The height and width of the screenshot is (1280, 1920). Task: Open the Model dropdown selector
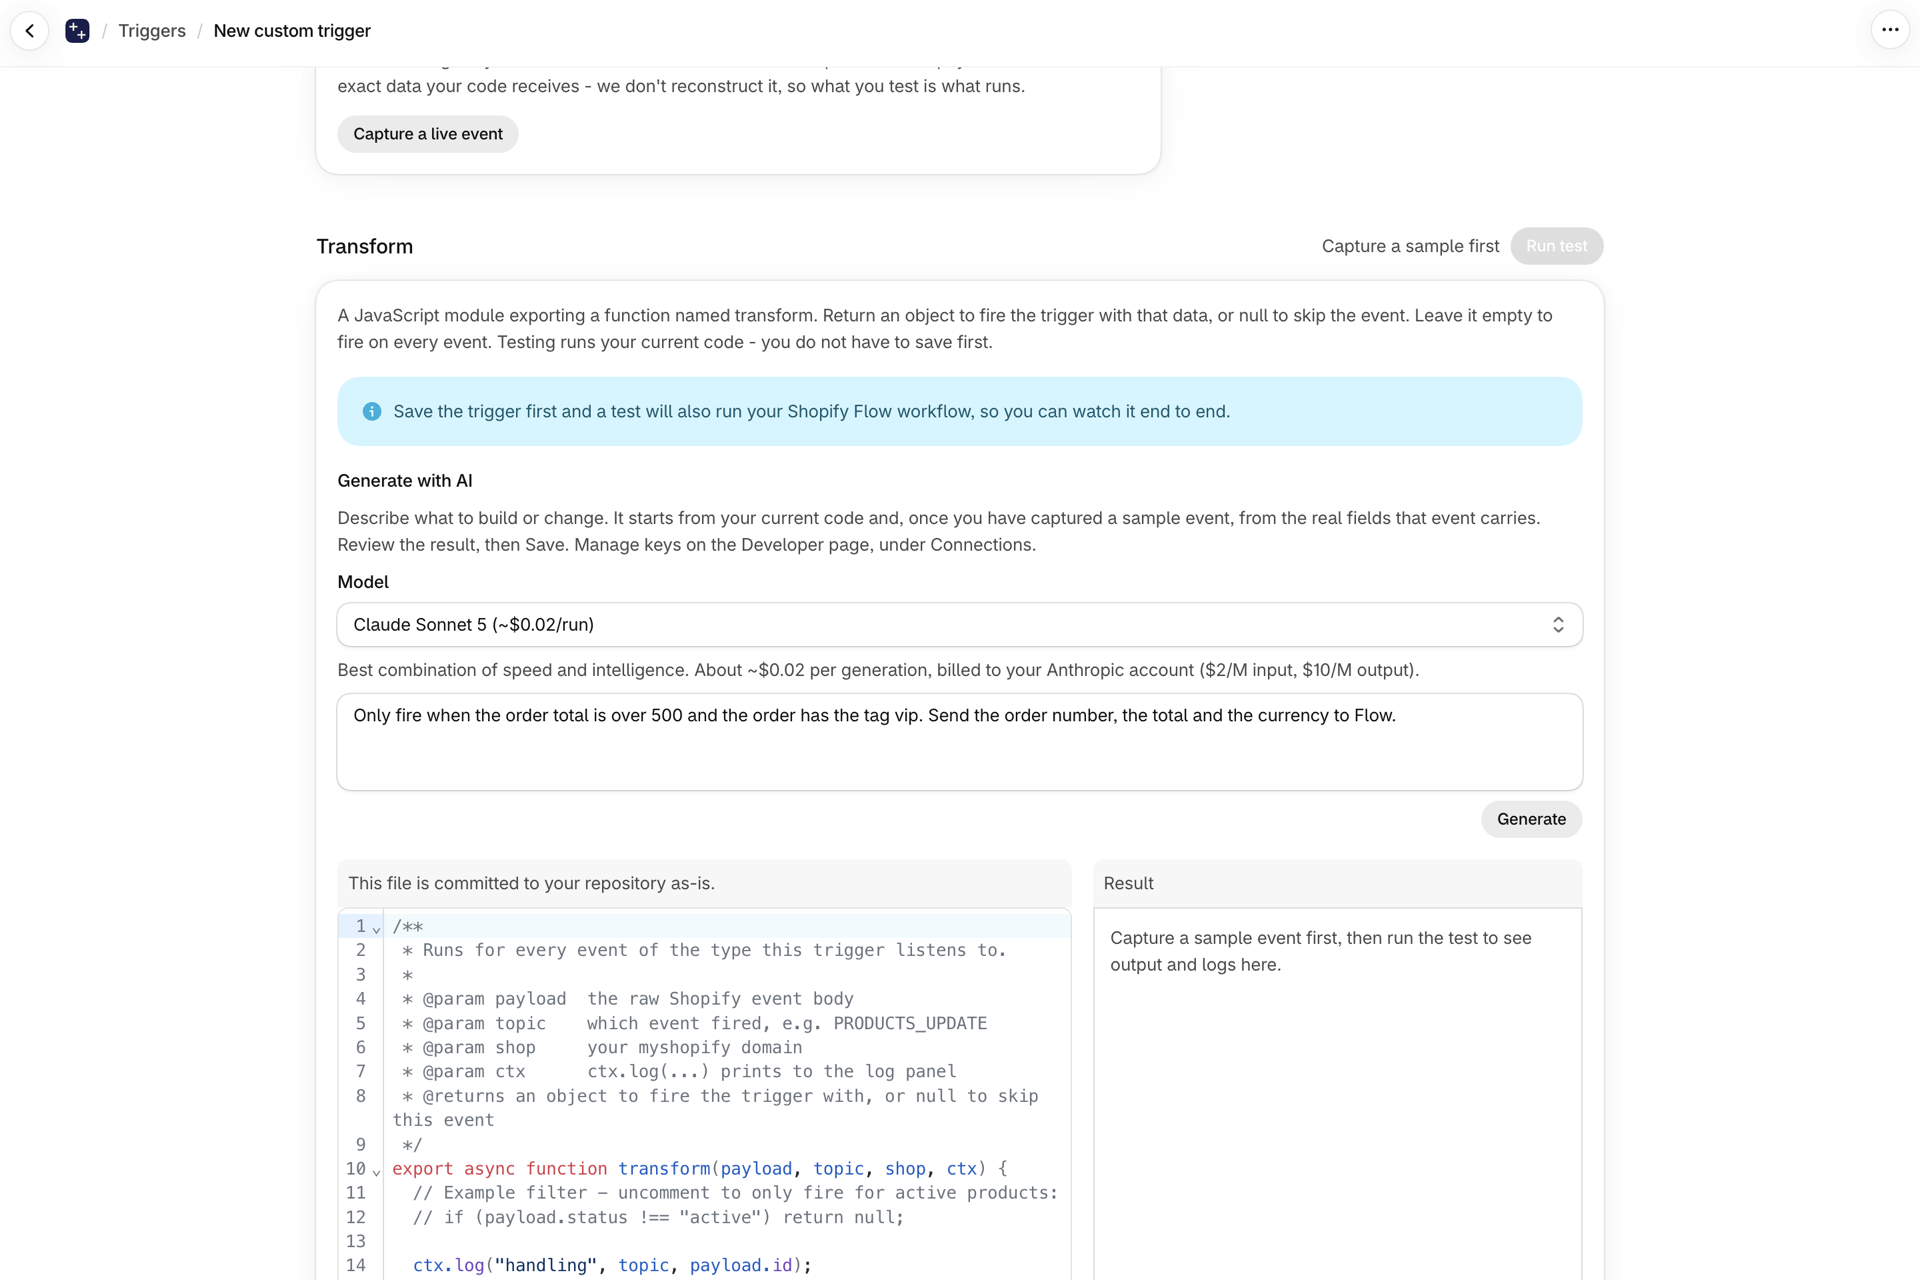pyautogui.click(x=959, y=625)
